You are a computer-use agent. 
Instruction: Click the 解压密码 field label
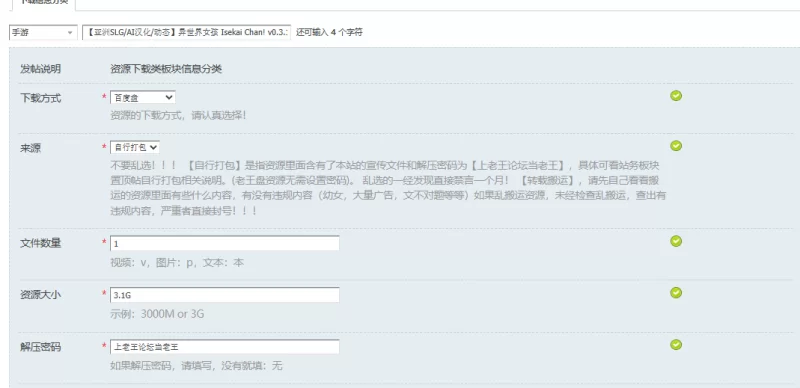40,347
